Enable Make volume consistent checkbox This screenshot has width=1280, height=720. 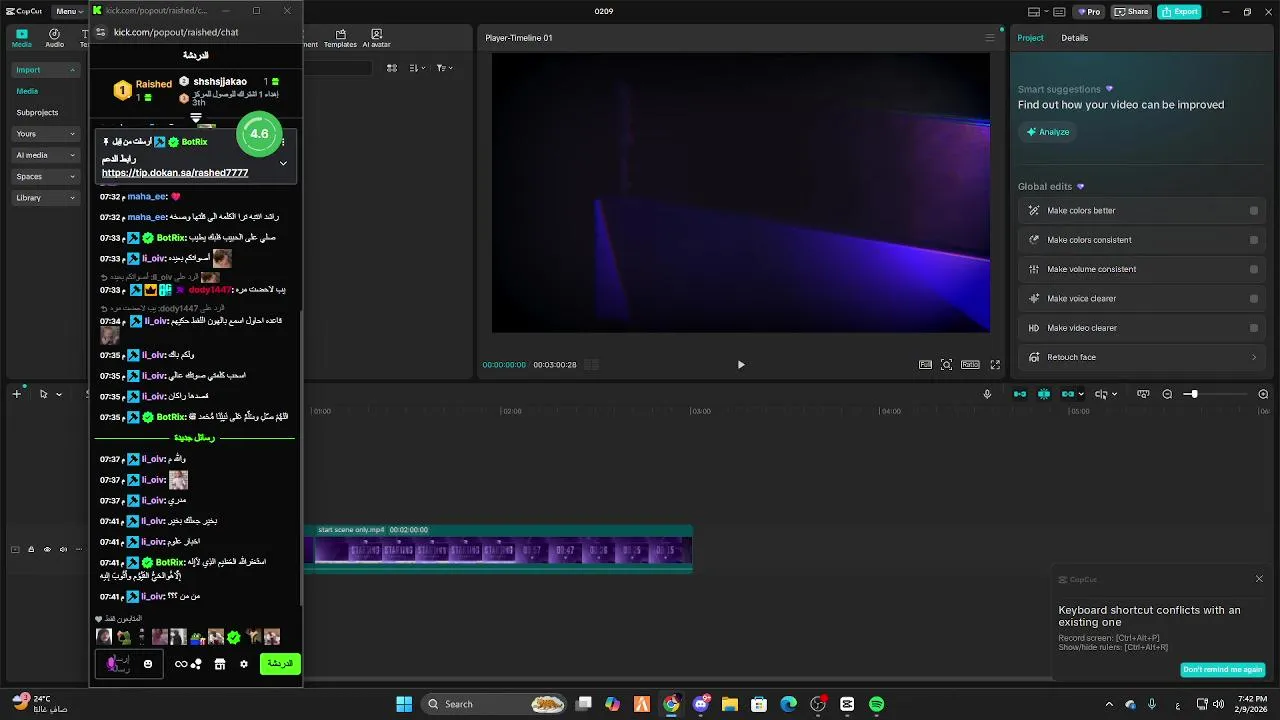[x=1254, y=269]
